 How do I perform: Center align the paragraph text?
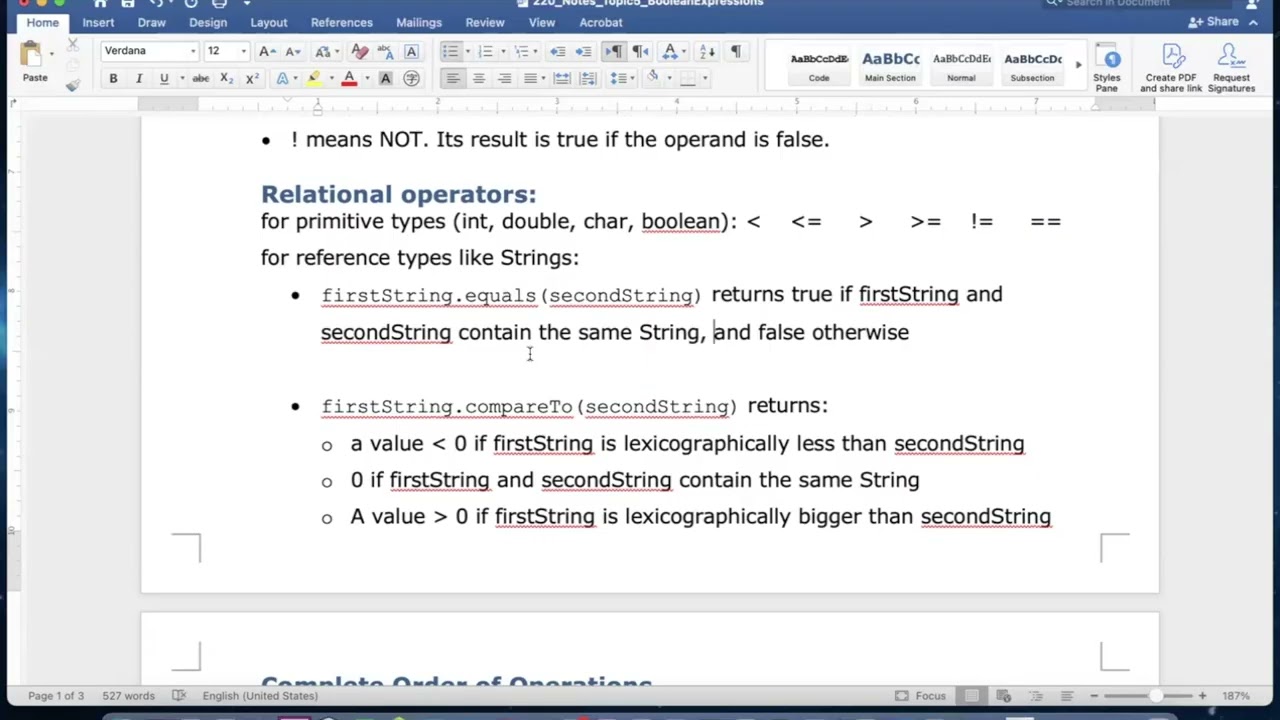[x=478, y=78]
